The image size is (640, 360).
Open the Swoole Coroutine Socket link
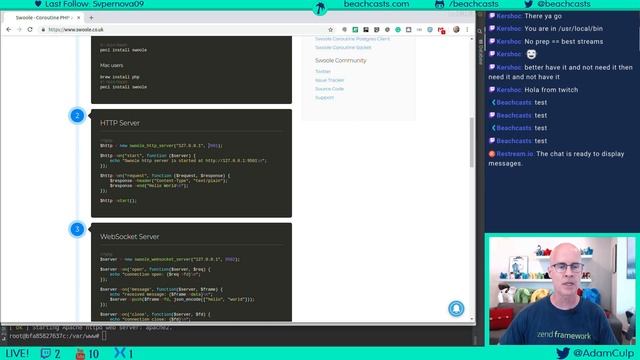[343, 48]
